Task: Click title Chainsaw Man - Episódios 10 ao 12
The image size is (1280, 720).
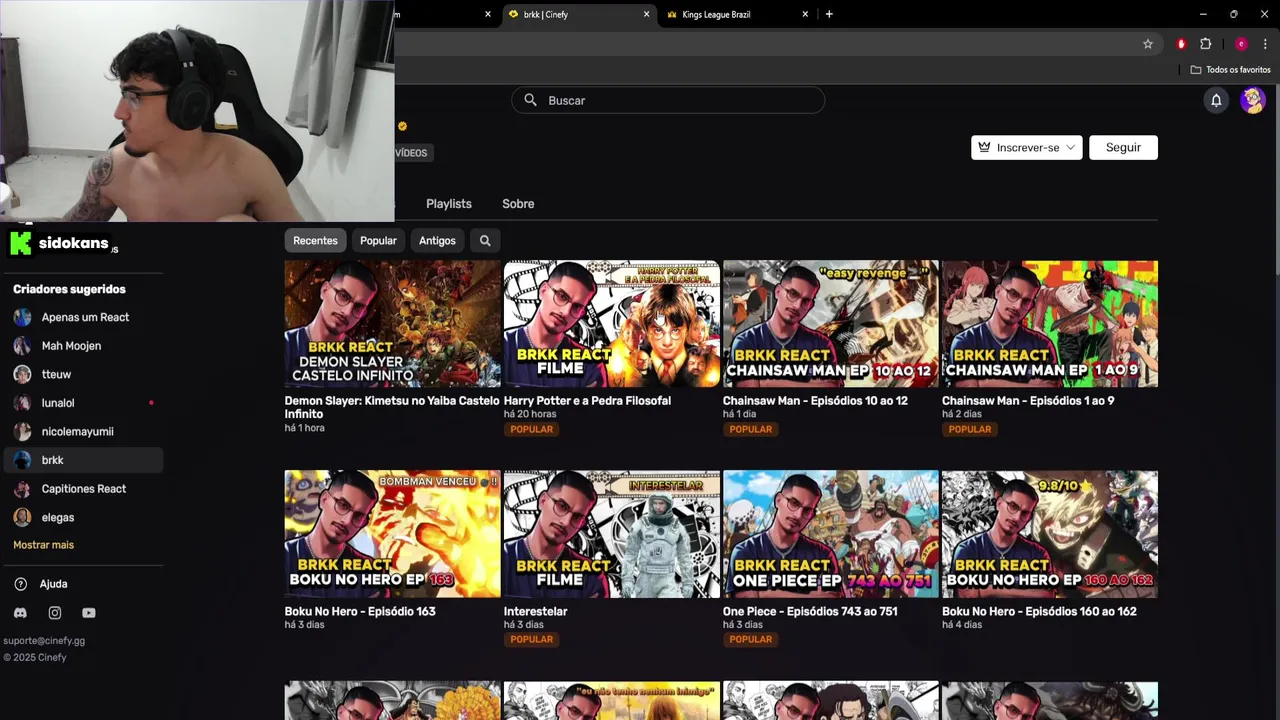Action: click(x=815, y=401)
